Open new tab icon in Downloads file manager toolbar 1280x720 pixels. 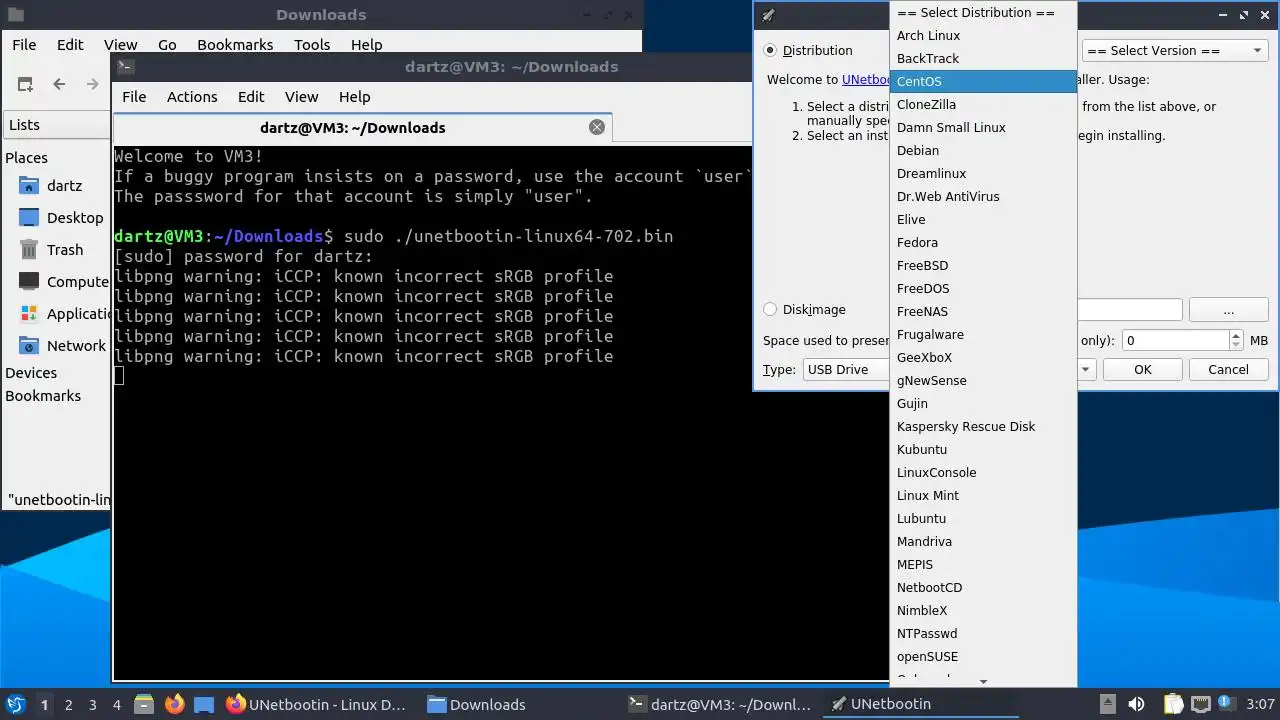pyautogui.click(x=25, y=84)
